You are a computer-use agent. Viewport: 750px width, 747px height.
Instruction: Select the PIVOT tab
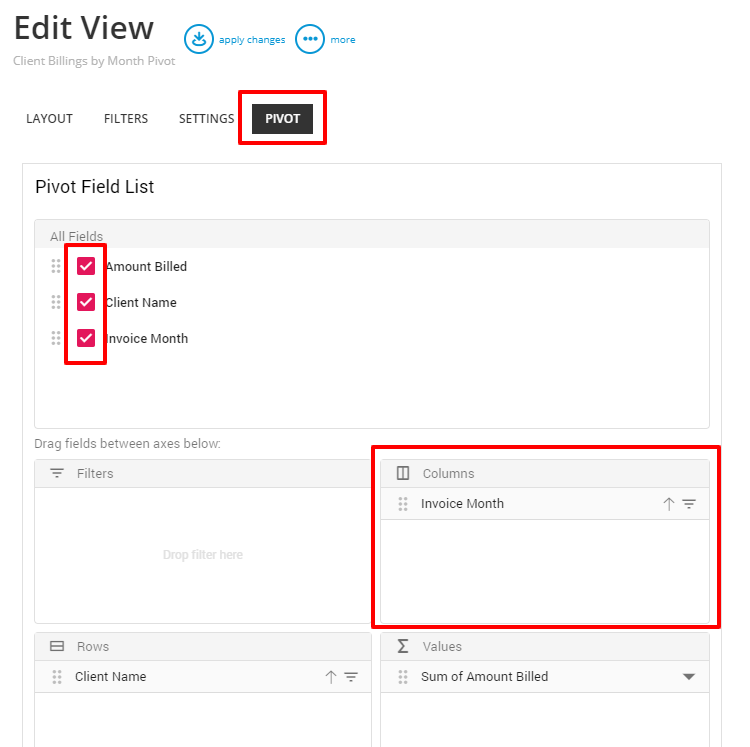click(282, 119)
